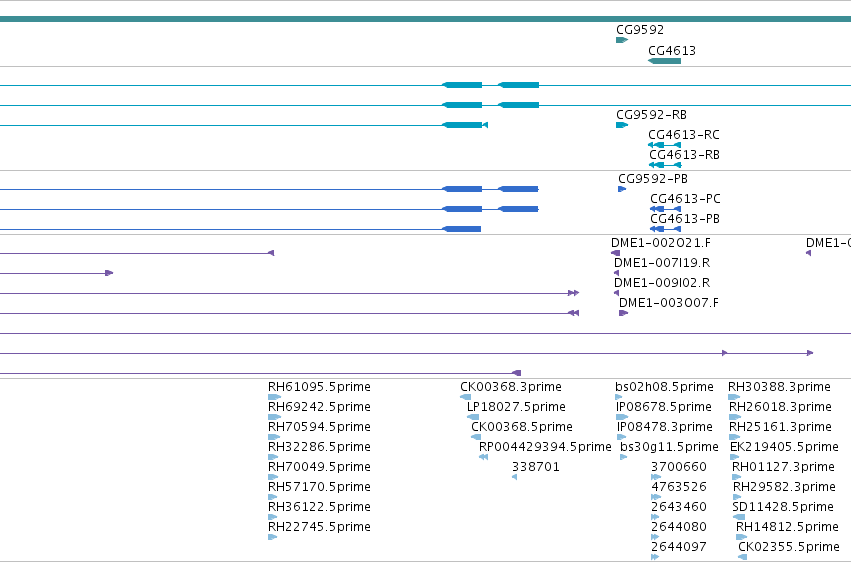
Task: Click the CG4613-RB transcript glyph
Action: [664, 165]
